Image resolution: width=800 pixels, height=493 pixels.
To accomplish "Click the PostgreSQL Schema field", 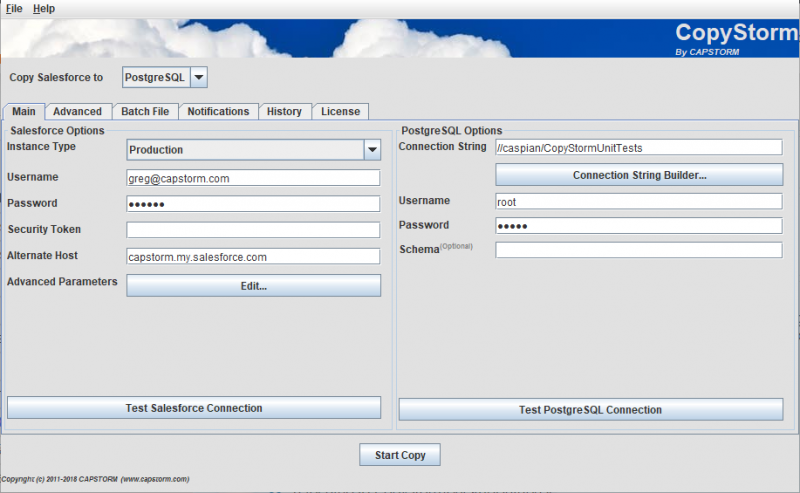I will click(x=638, y=250).
